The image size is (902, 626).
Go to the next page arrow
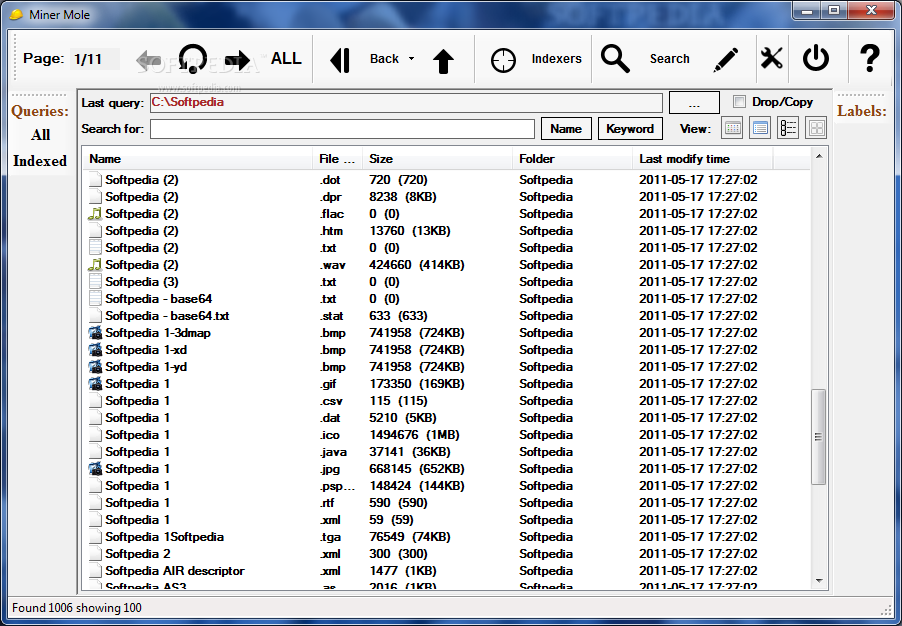238,60
